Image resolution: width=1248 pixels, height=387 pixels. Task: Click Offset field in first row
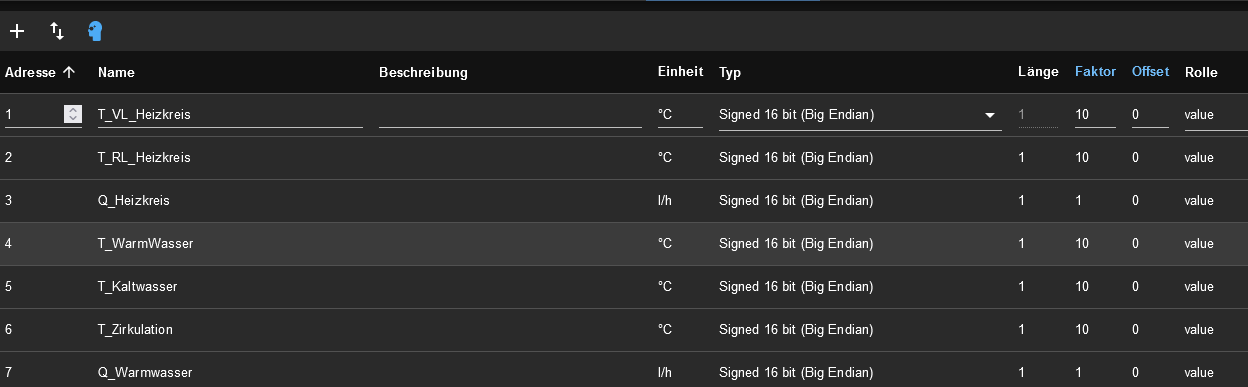pyautogui.click(x=1150, y=115)
